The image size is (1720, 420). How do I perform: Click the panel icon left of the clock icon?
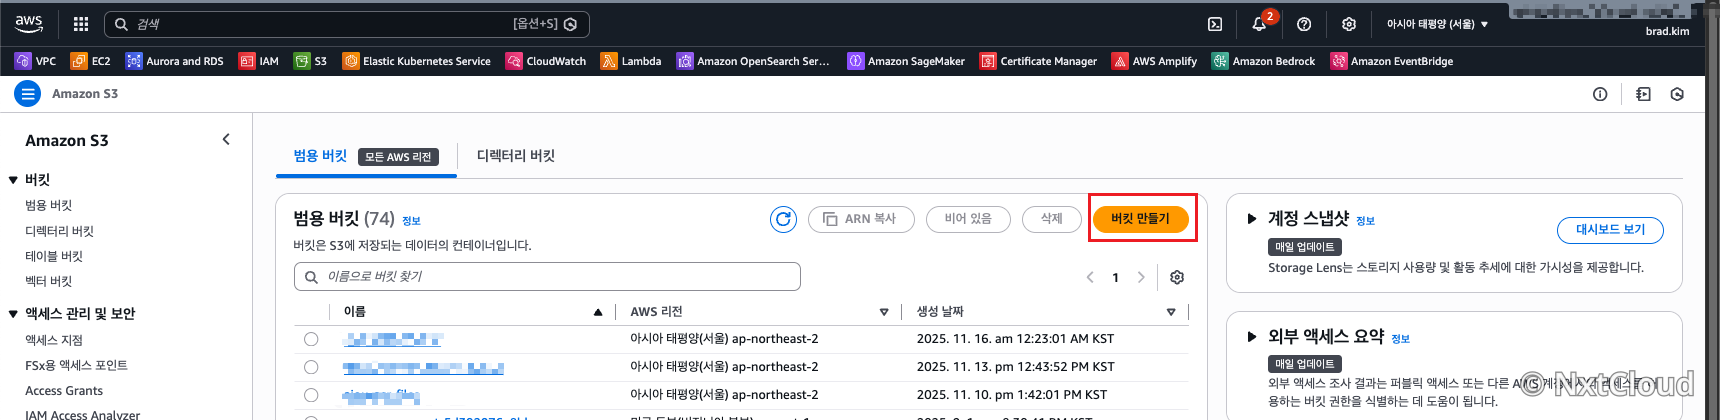(1643, 94)
